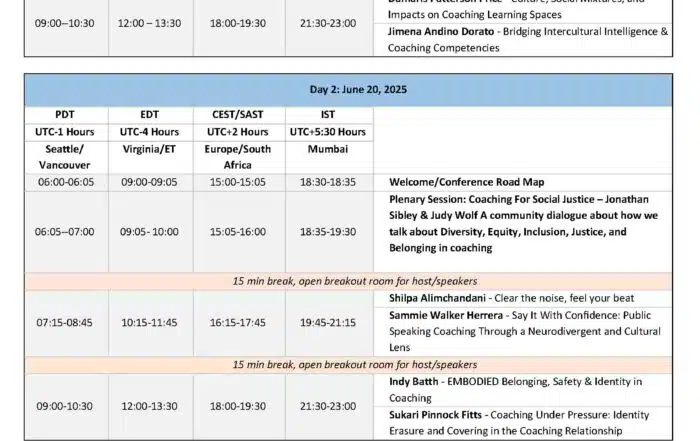This screenshot has width=700, height=441.
Task: Click the 18:35-19:30 time cell
Action: point(329,232)
